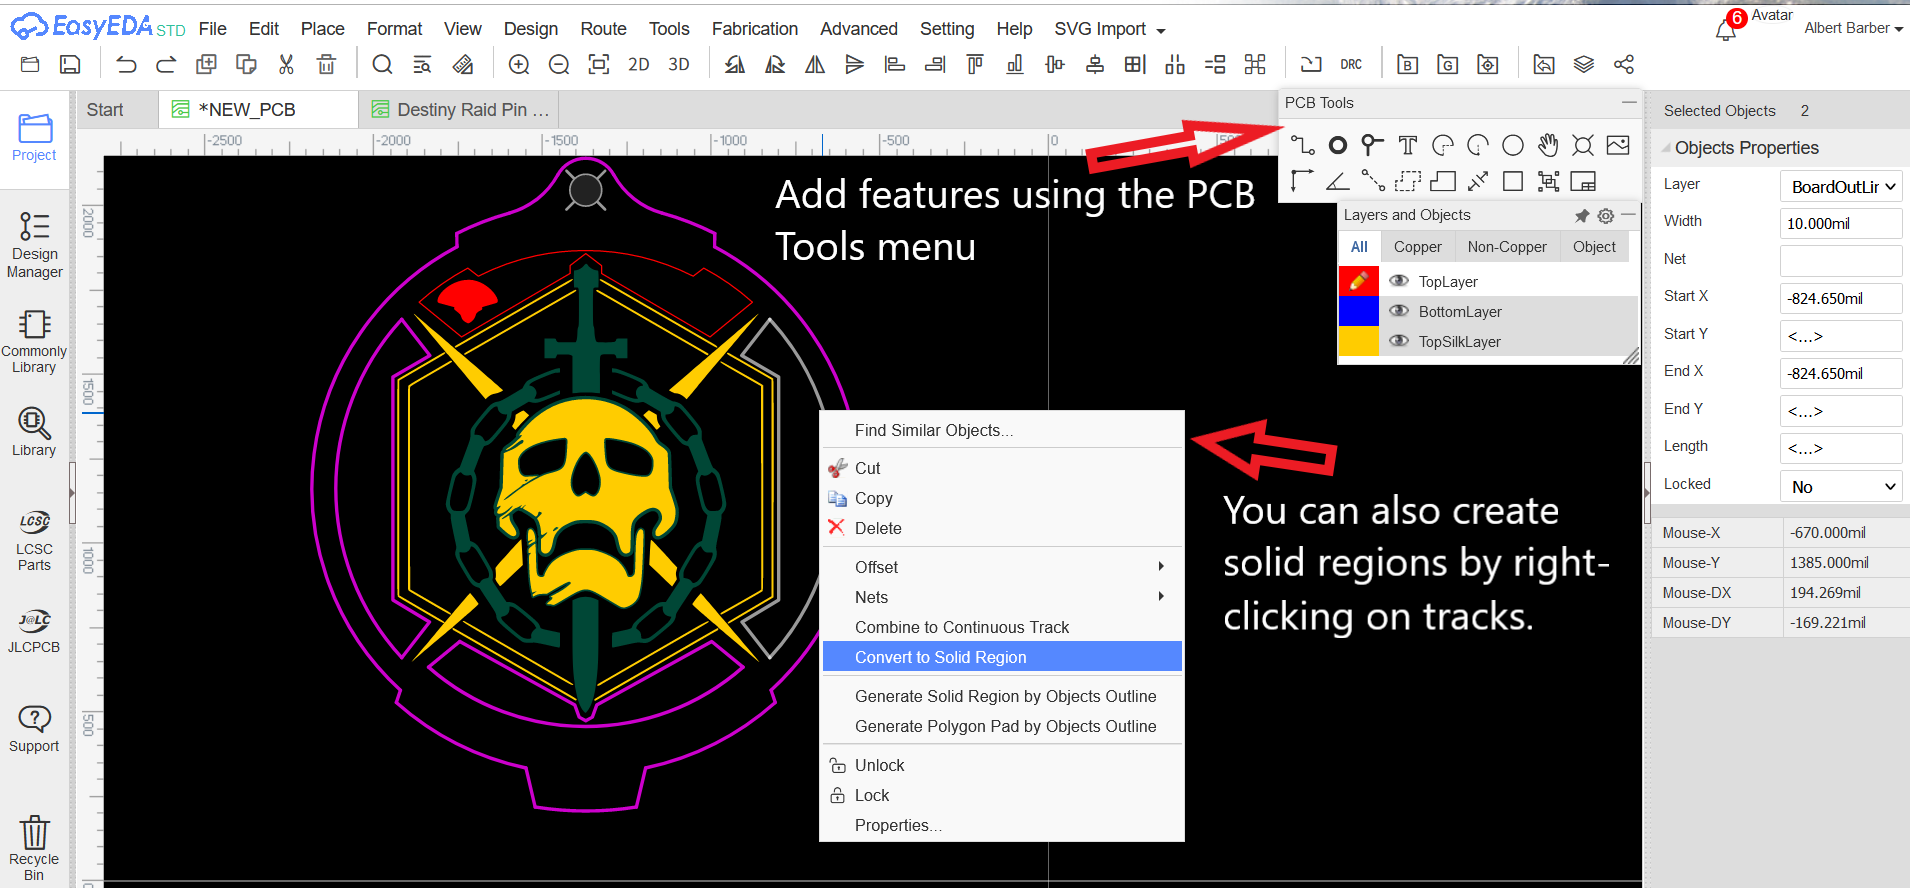
Task: Switch to the Copper layers tab
Action: 1418,247
